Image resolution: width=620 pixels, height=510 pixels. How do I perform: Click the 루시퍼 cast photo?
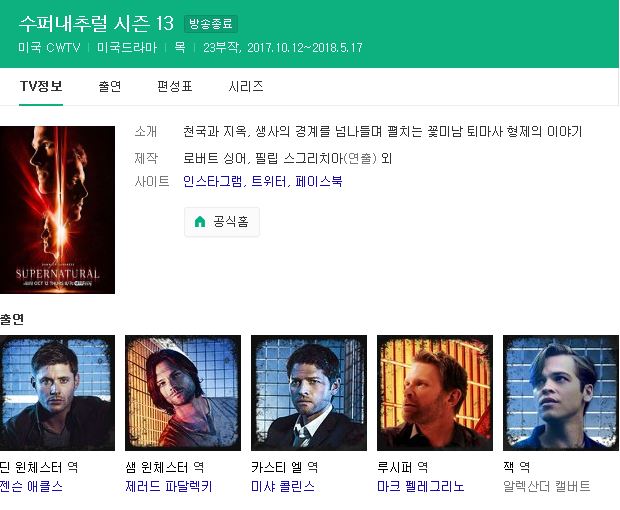(x=435, y=393)
